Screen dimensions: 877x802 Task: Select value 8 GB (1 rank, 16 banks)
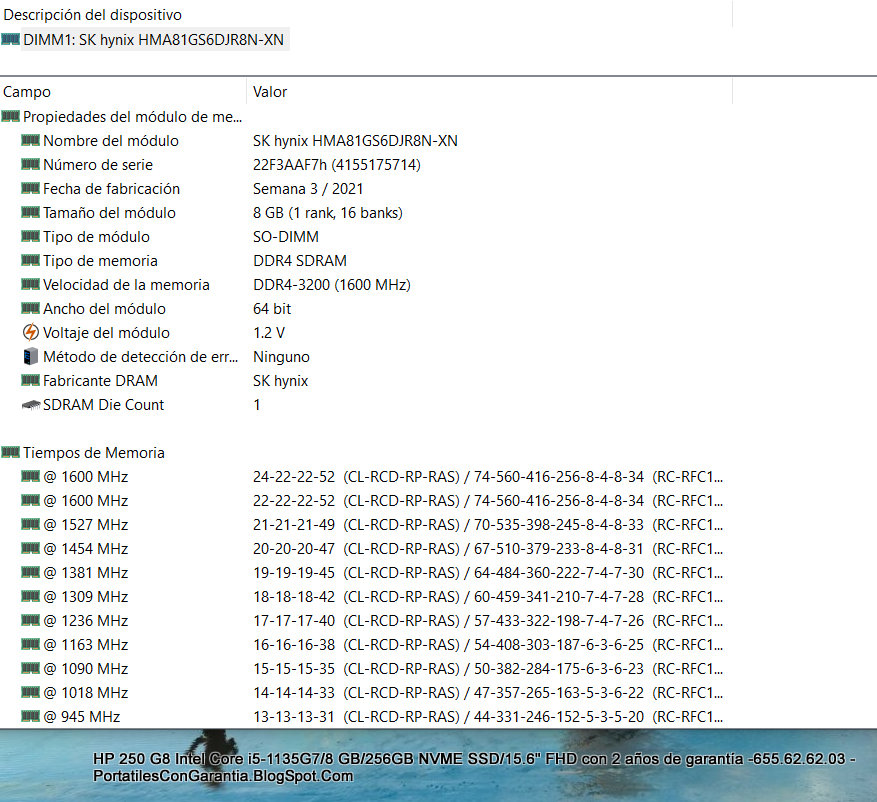328,213
